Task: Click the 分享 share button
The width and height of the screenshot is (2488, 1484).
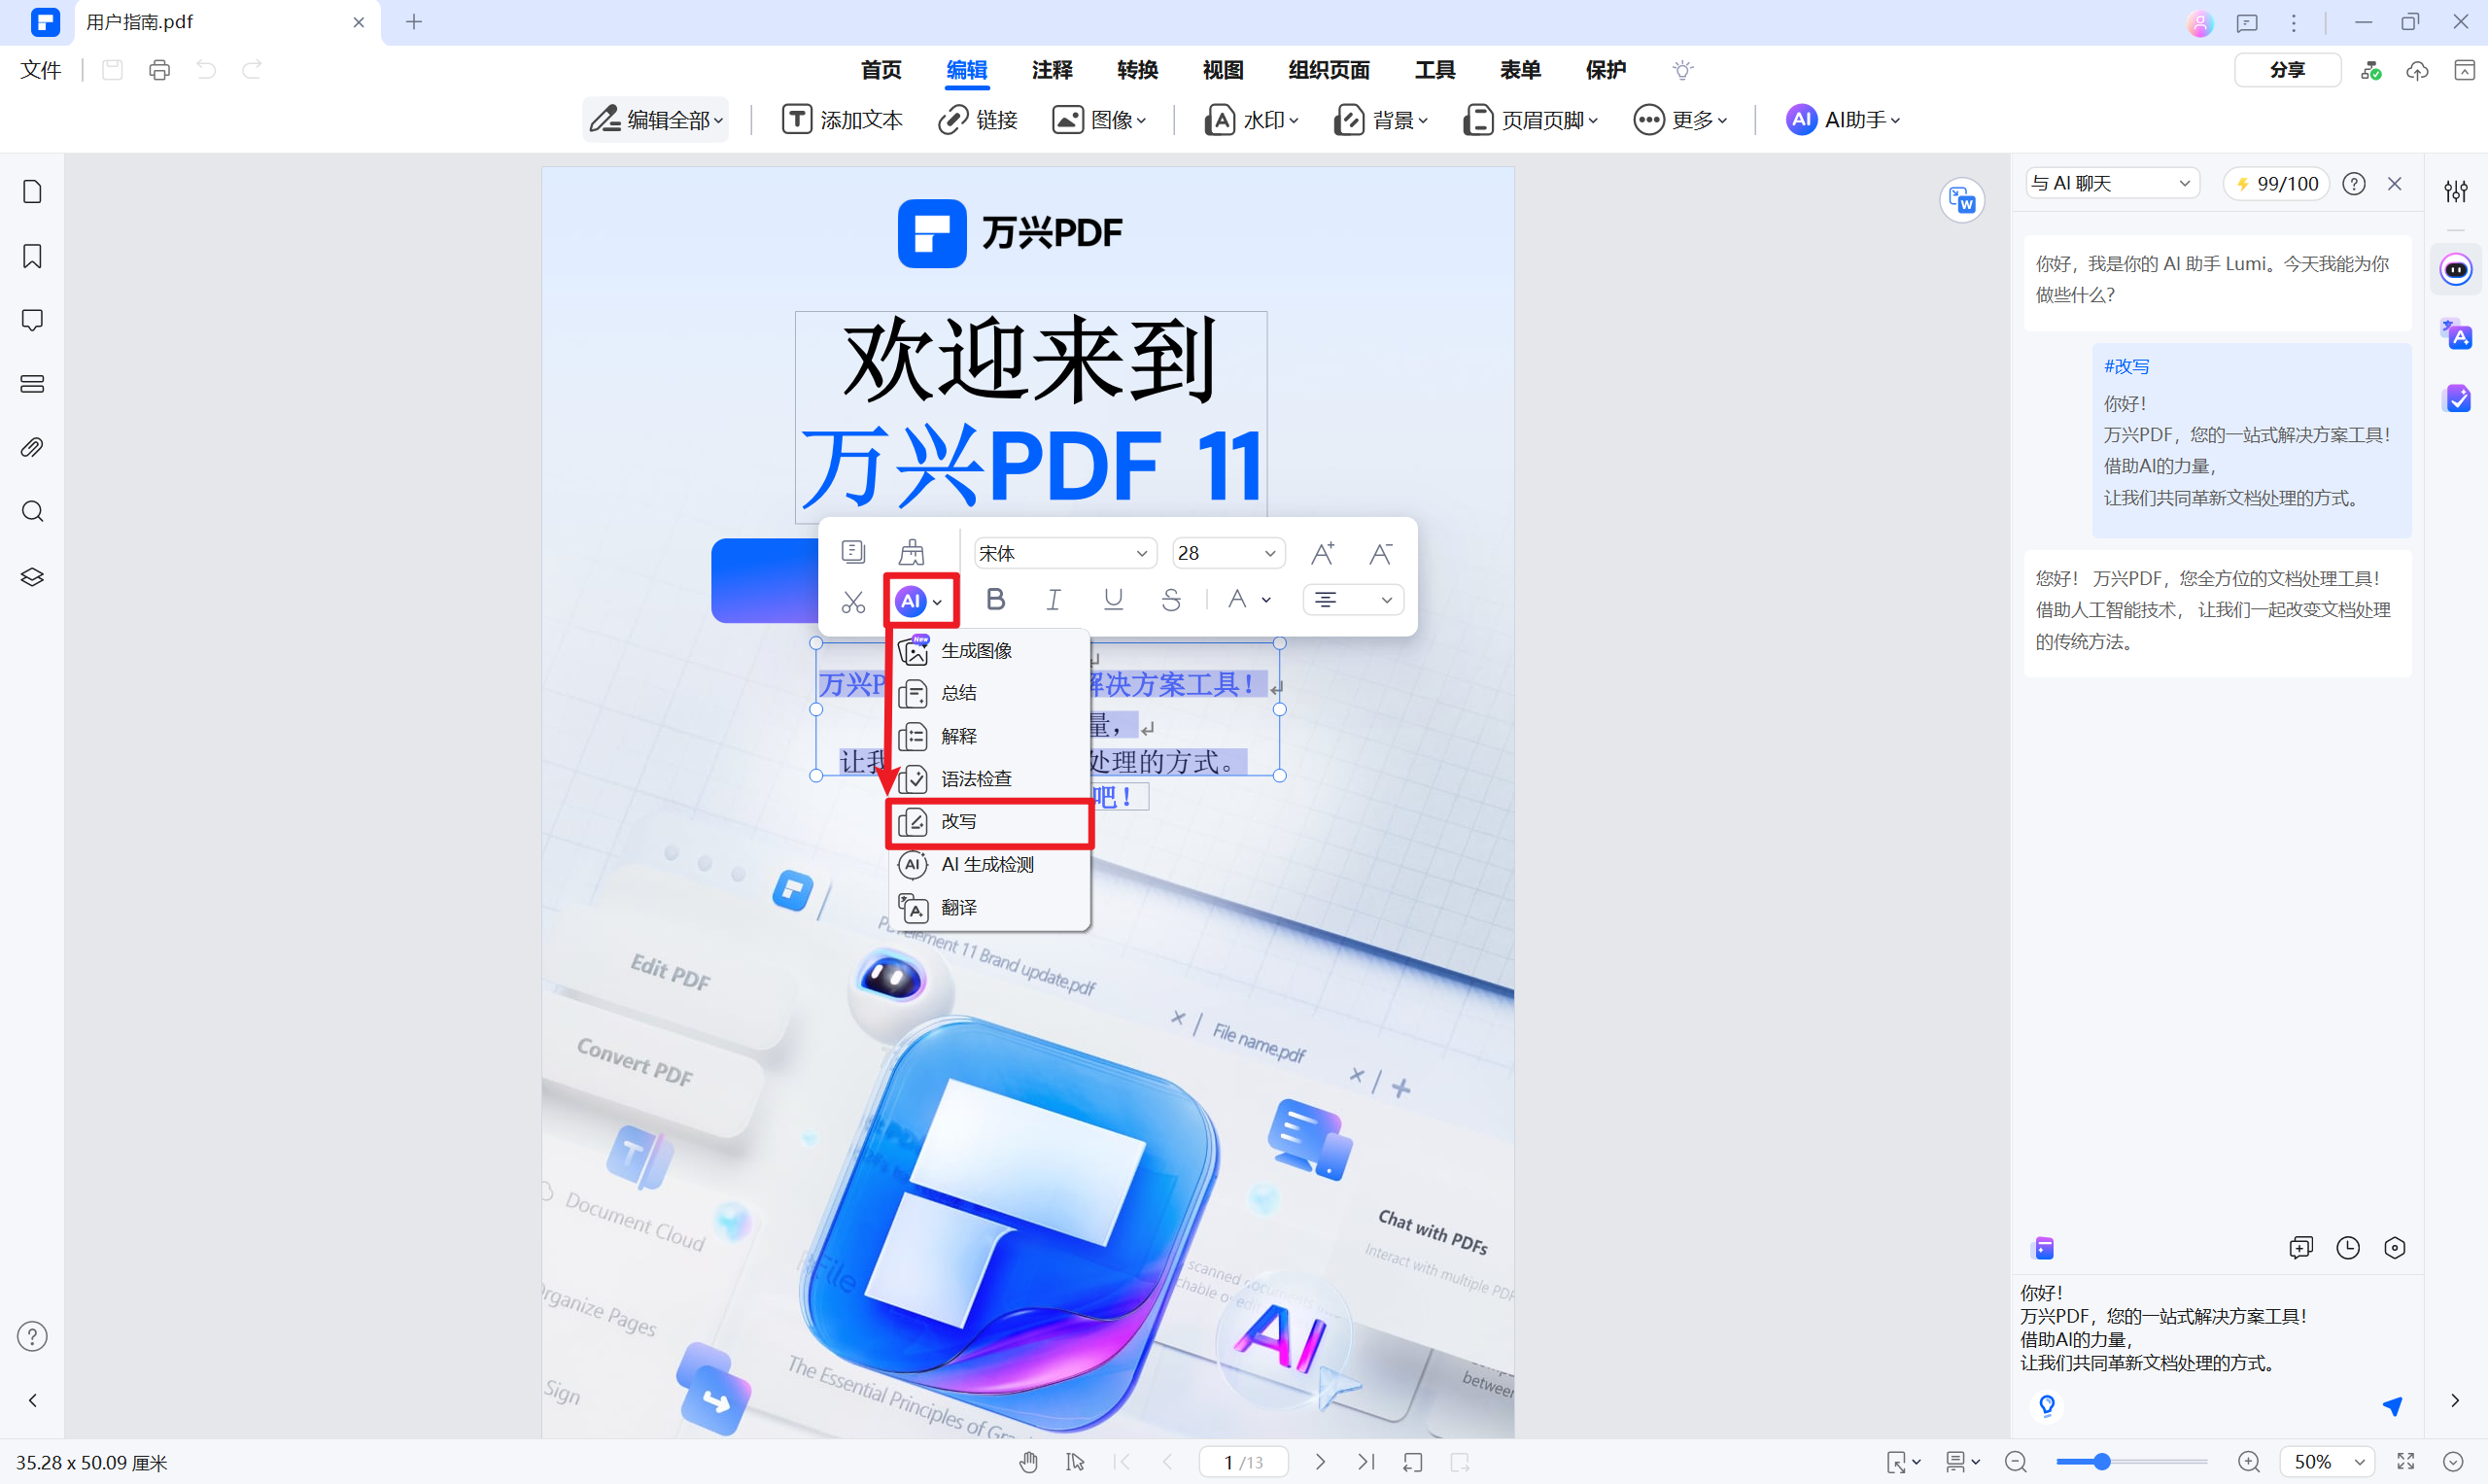Action: (x=2287, y=70)
